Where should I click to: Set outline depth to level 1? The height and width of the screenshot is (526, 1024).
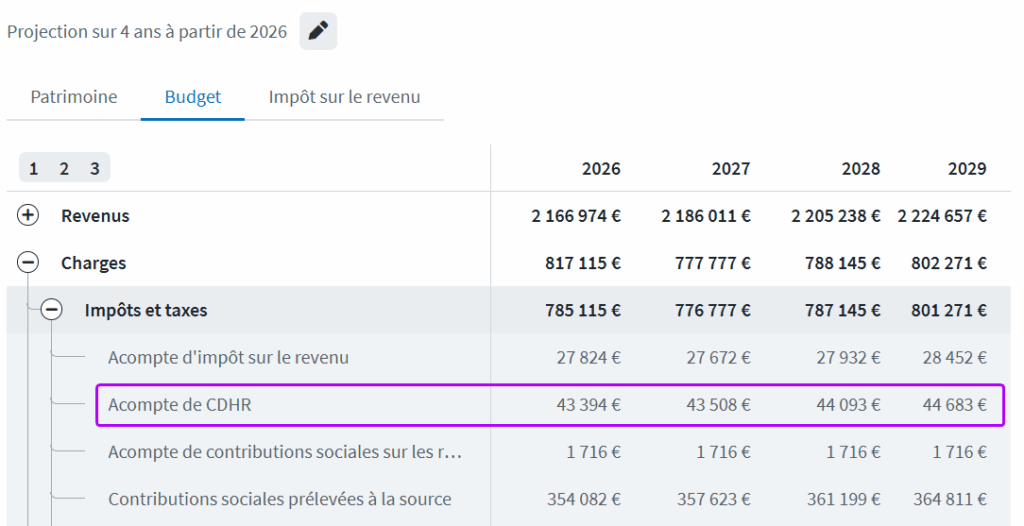34,168
